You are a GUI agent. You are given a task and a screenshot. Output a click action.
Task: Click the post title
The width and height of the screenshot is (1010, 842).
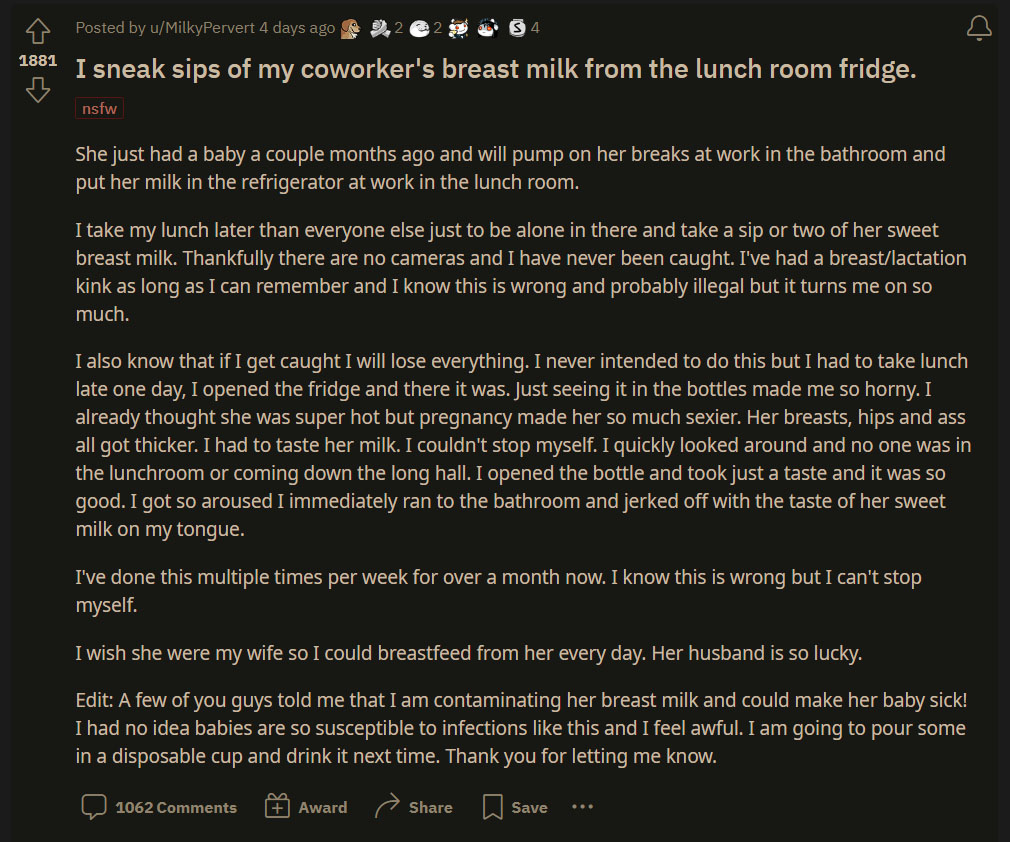click(x=496, y=69)
